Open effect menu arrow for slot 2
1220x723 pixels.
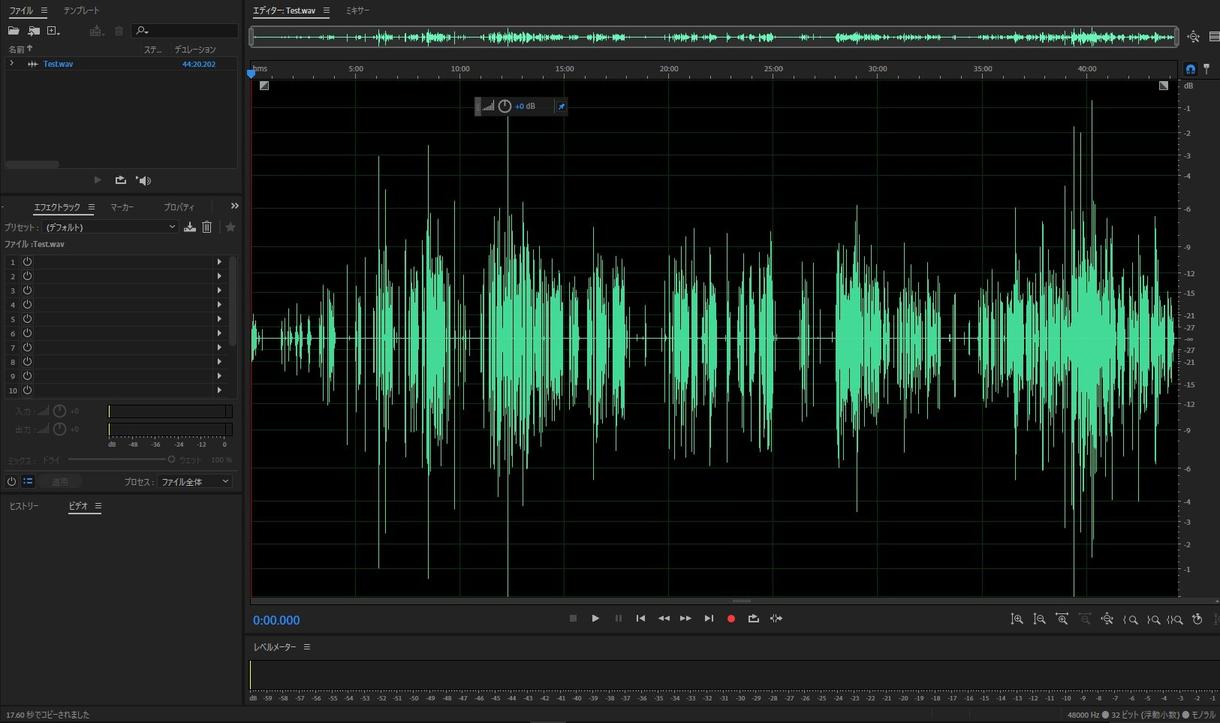[219, 276]
